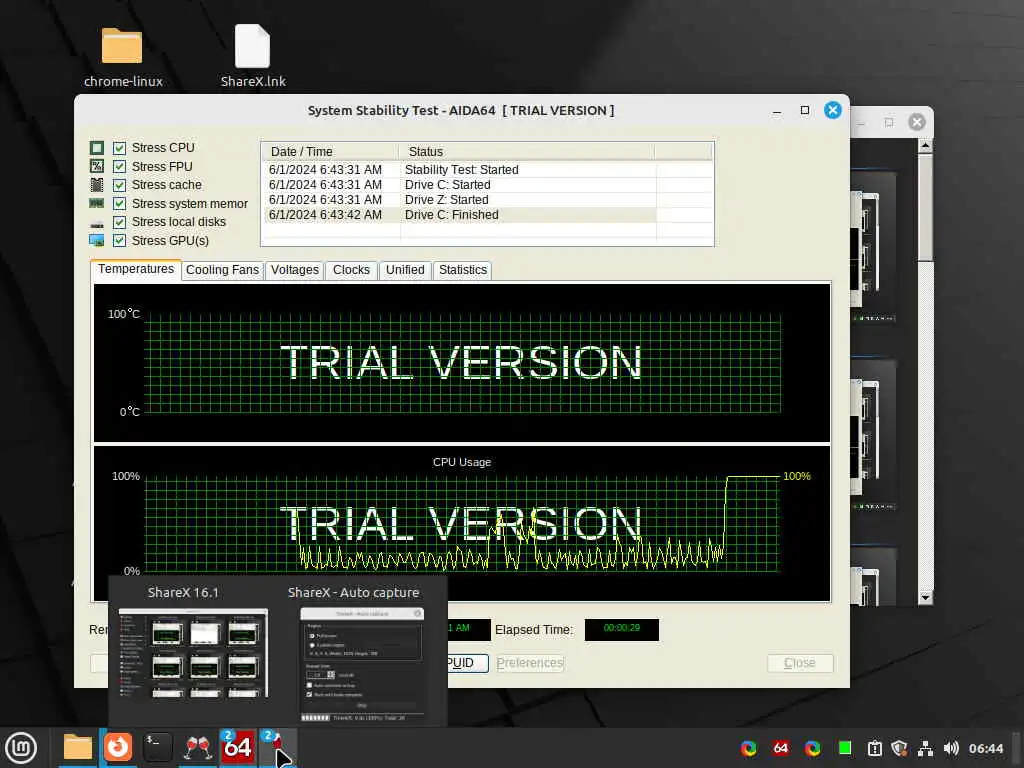Click the AIDA64 red 64 tray icon
The height and width of the screenshot is (768, 1024).
[780, 748]
